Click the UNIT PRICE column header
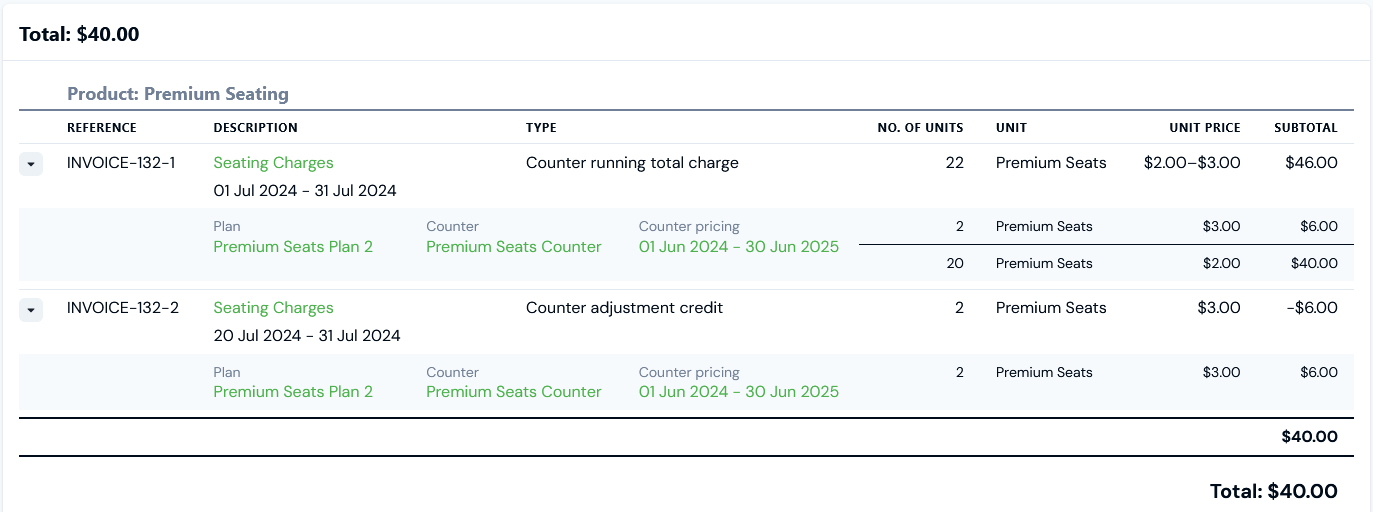The image size is (1373, 512). [1205, 128]
